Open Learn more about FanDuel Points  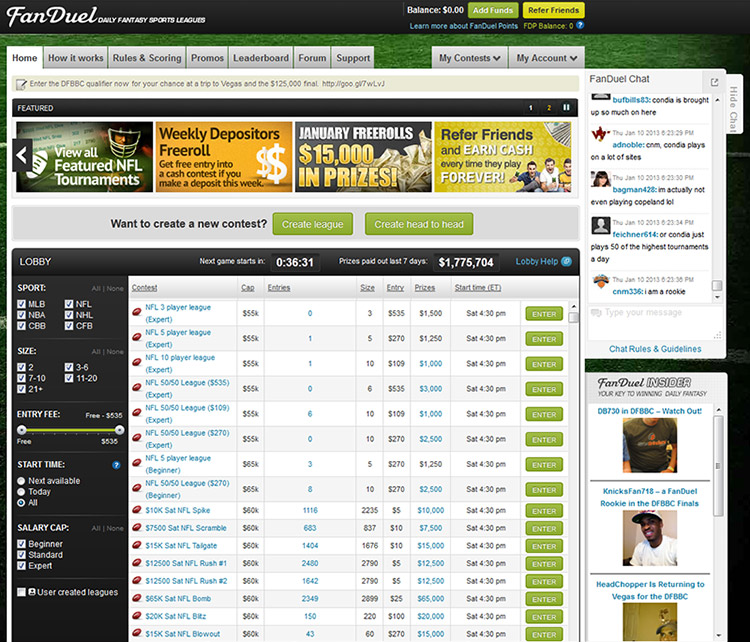tap(463, 26)
